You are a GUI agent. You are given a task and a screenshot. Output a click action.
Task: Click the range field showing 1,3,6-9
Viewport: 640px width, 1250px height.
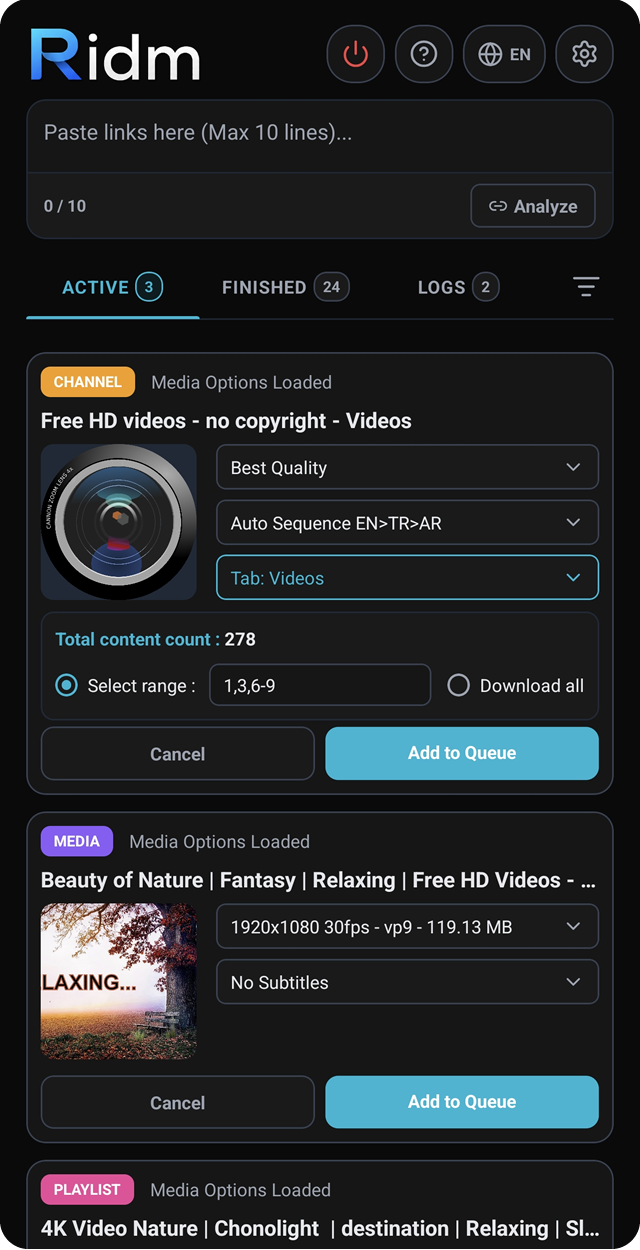320,686
